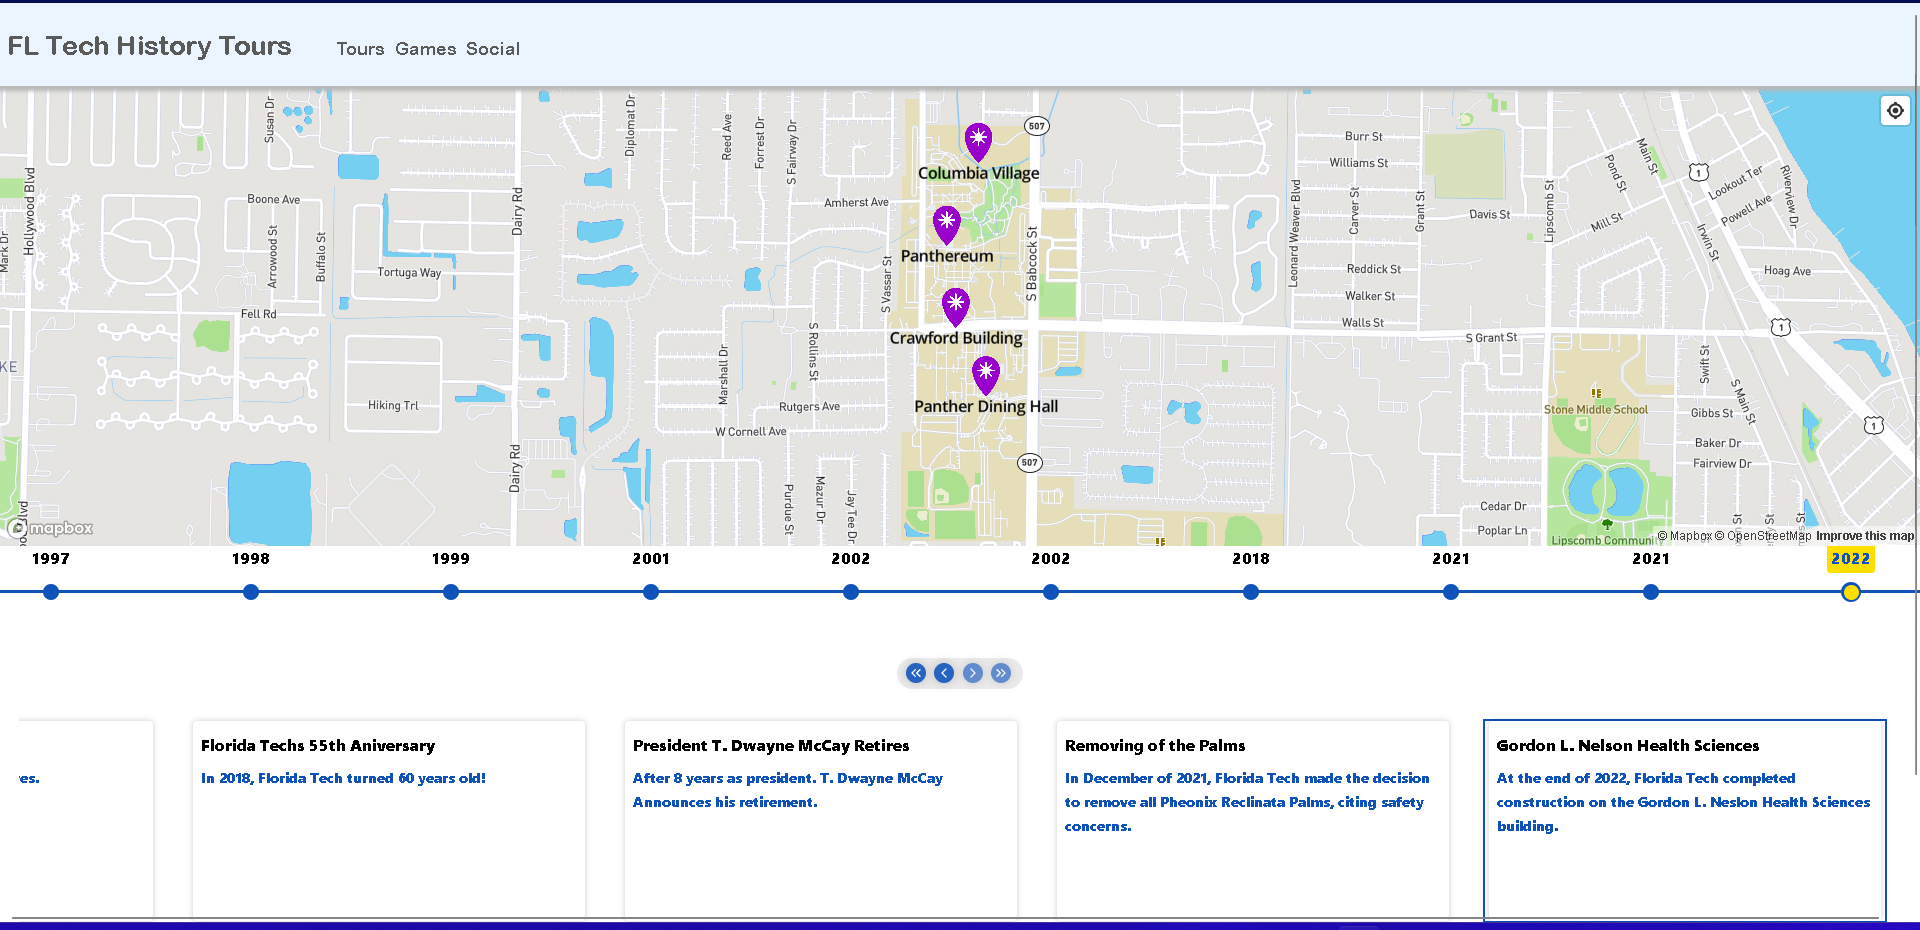
Task: Select the 1998 timeline marker
Action: tap(251, 592)
